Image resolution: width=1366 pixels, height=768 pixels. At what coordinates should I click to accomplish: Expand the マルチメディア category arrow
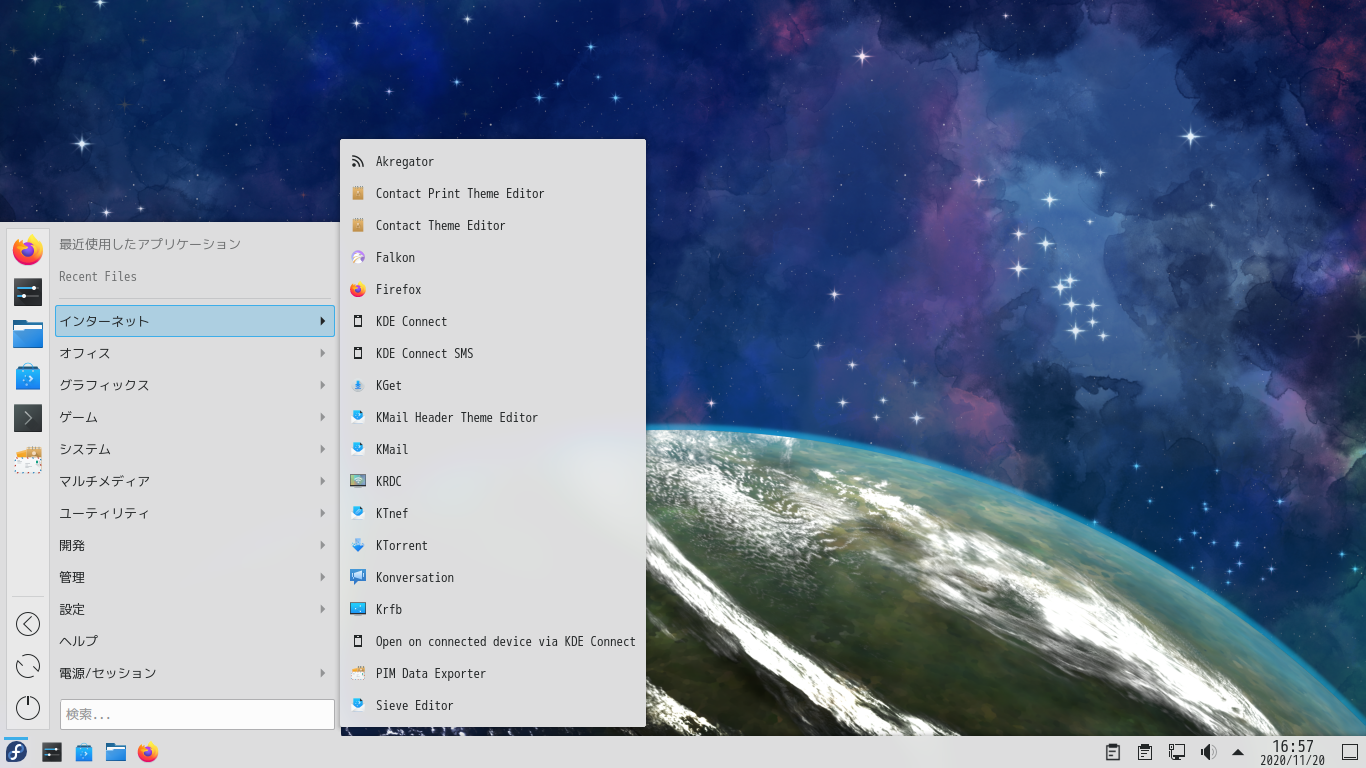pos(322,481)
